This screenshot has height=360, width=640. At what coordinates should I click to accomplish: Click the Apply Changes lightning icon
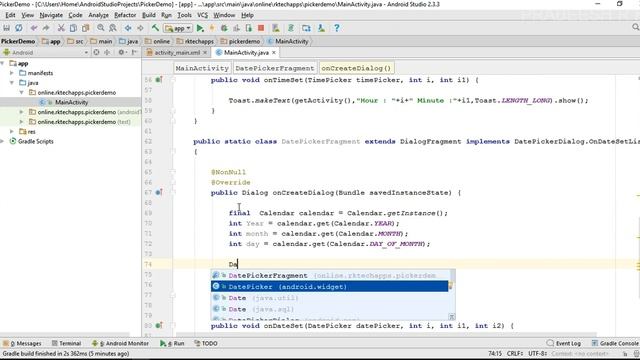(212, 28)
